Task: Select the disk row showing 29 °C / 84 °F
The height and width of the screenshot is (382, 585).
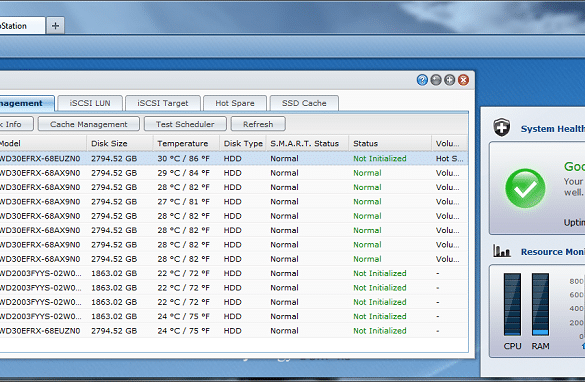Action: point(234,173)
